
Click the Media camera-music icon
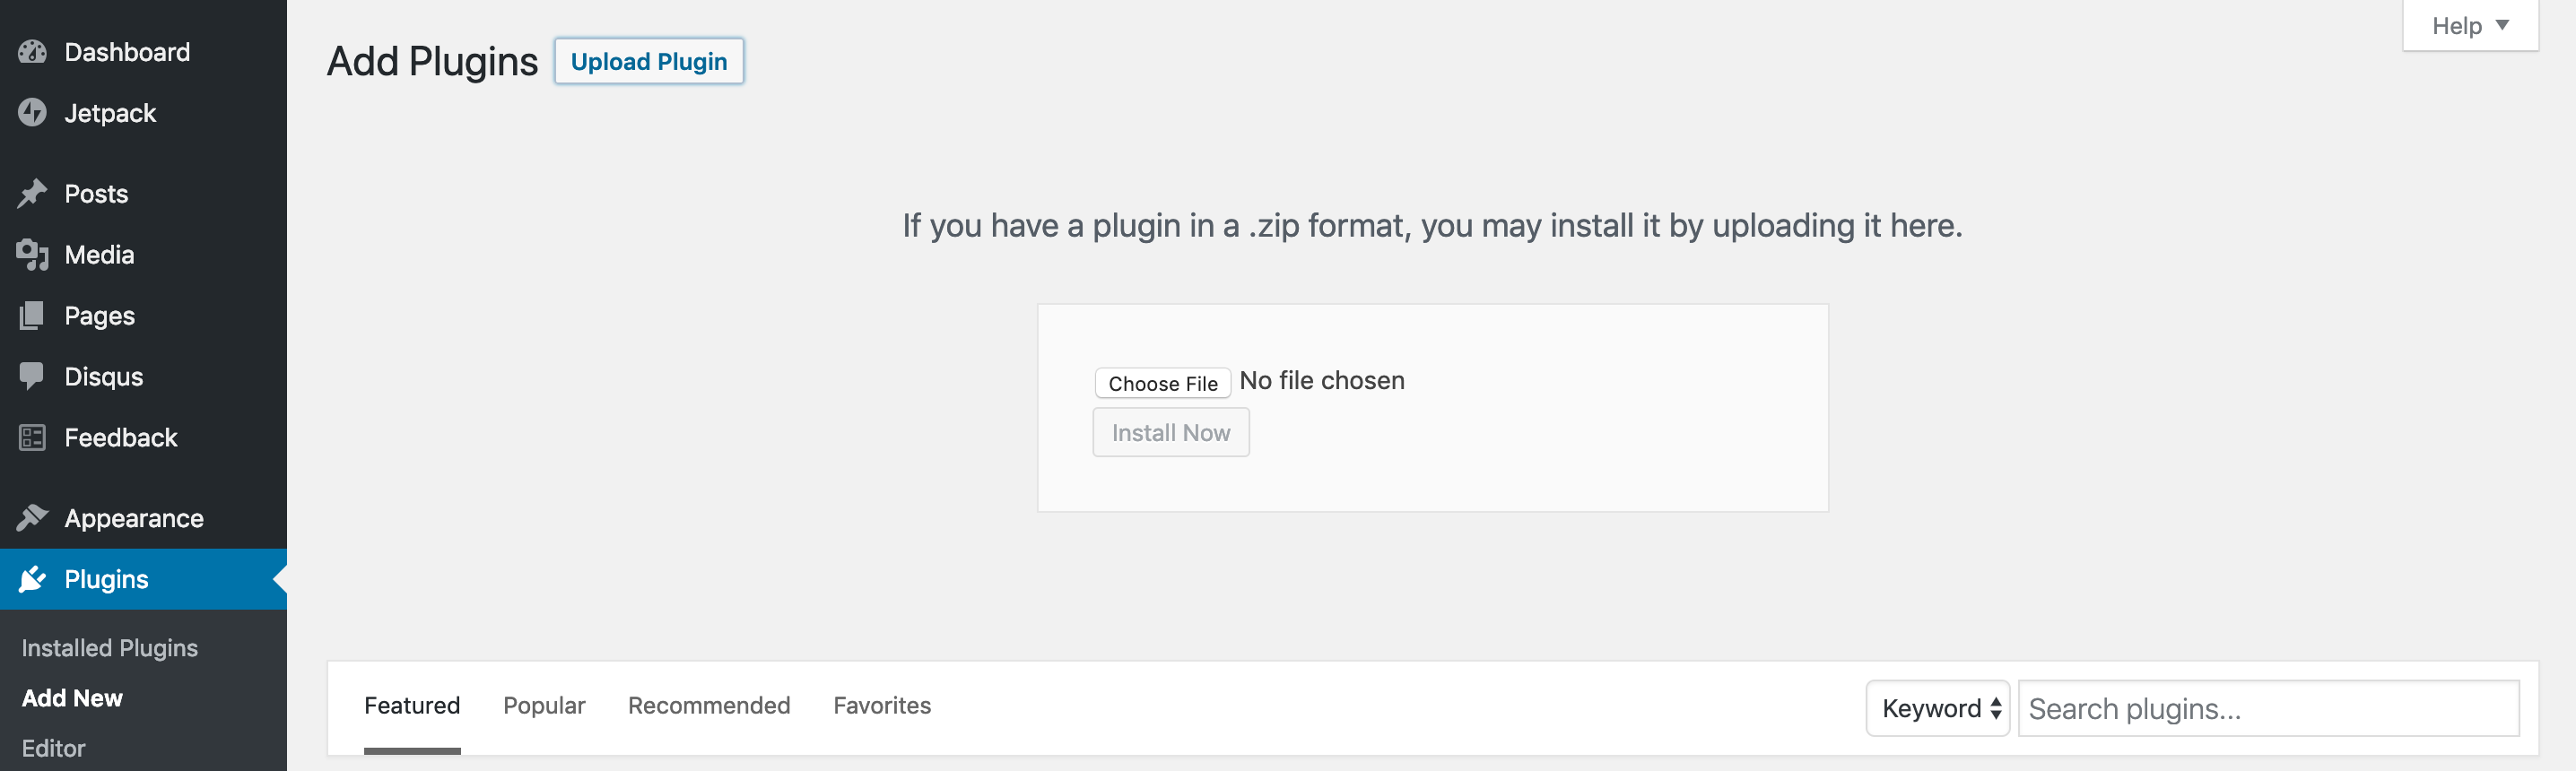click(32, 254)
